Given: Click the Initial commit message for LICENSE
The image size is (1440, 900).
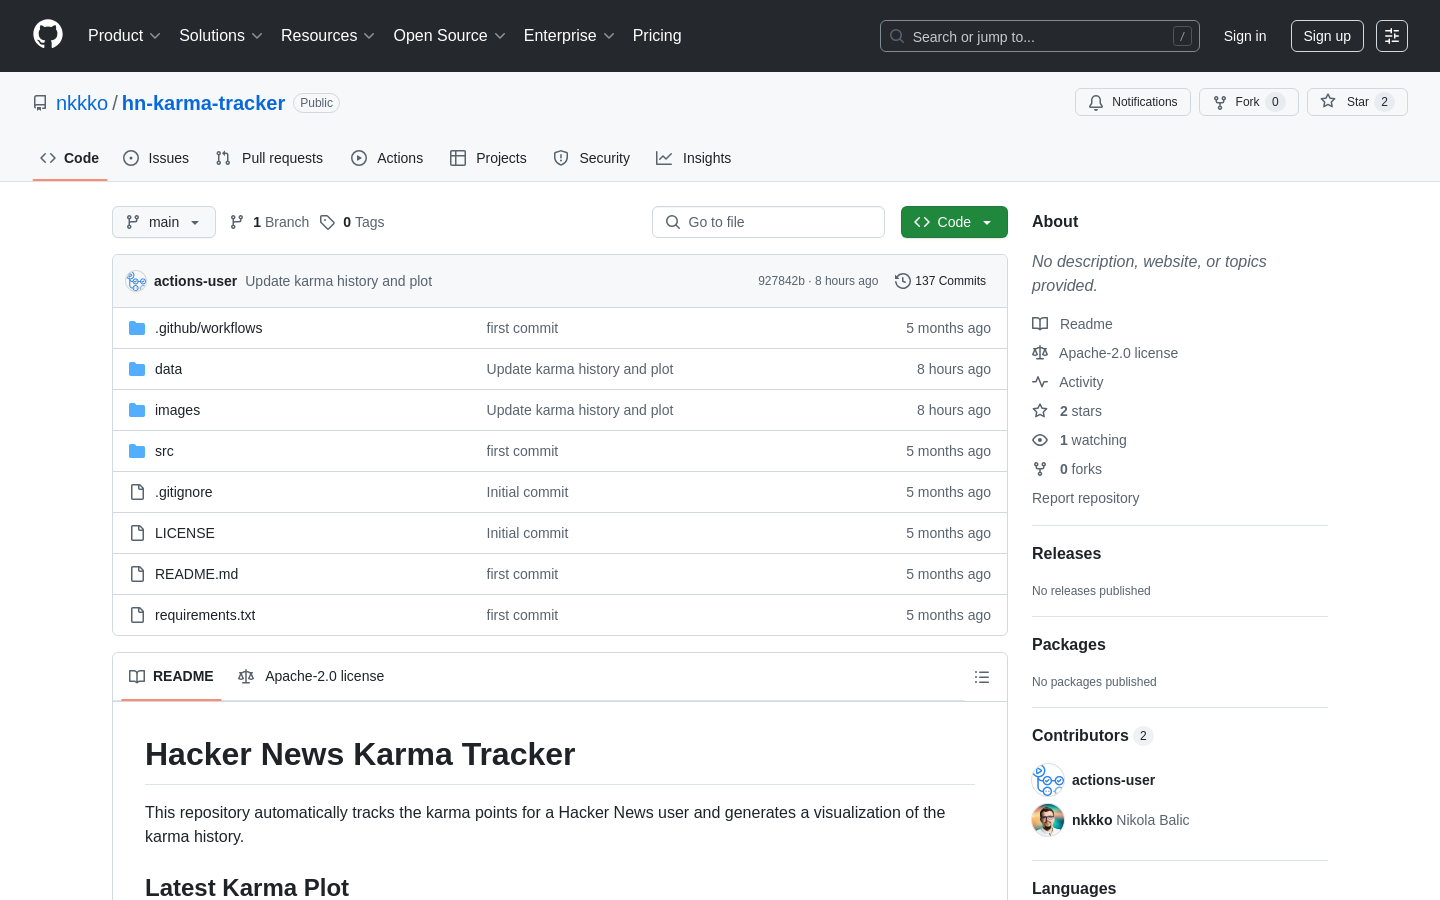Looking at the screenshot, I should (x=527, y=533).
